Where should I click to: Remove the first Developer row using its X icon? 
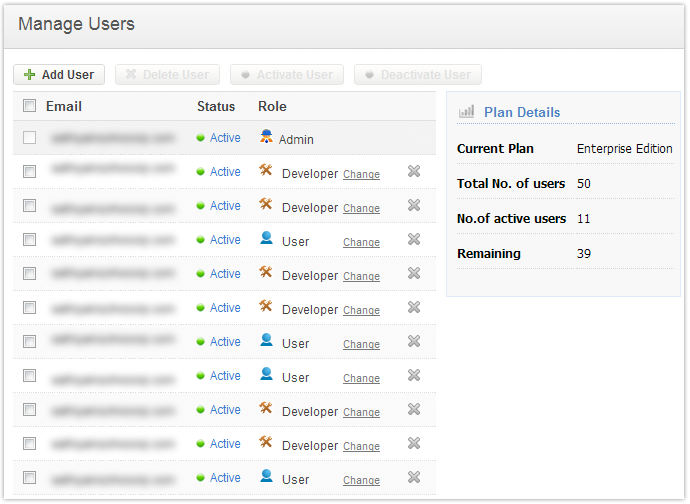pyautogui.click(x=414, y=171)
